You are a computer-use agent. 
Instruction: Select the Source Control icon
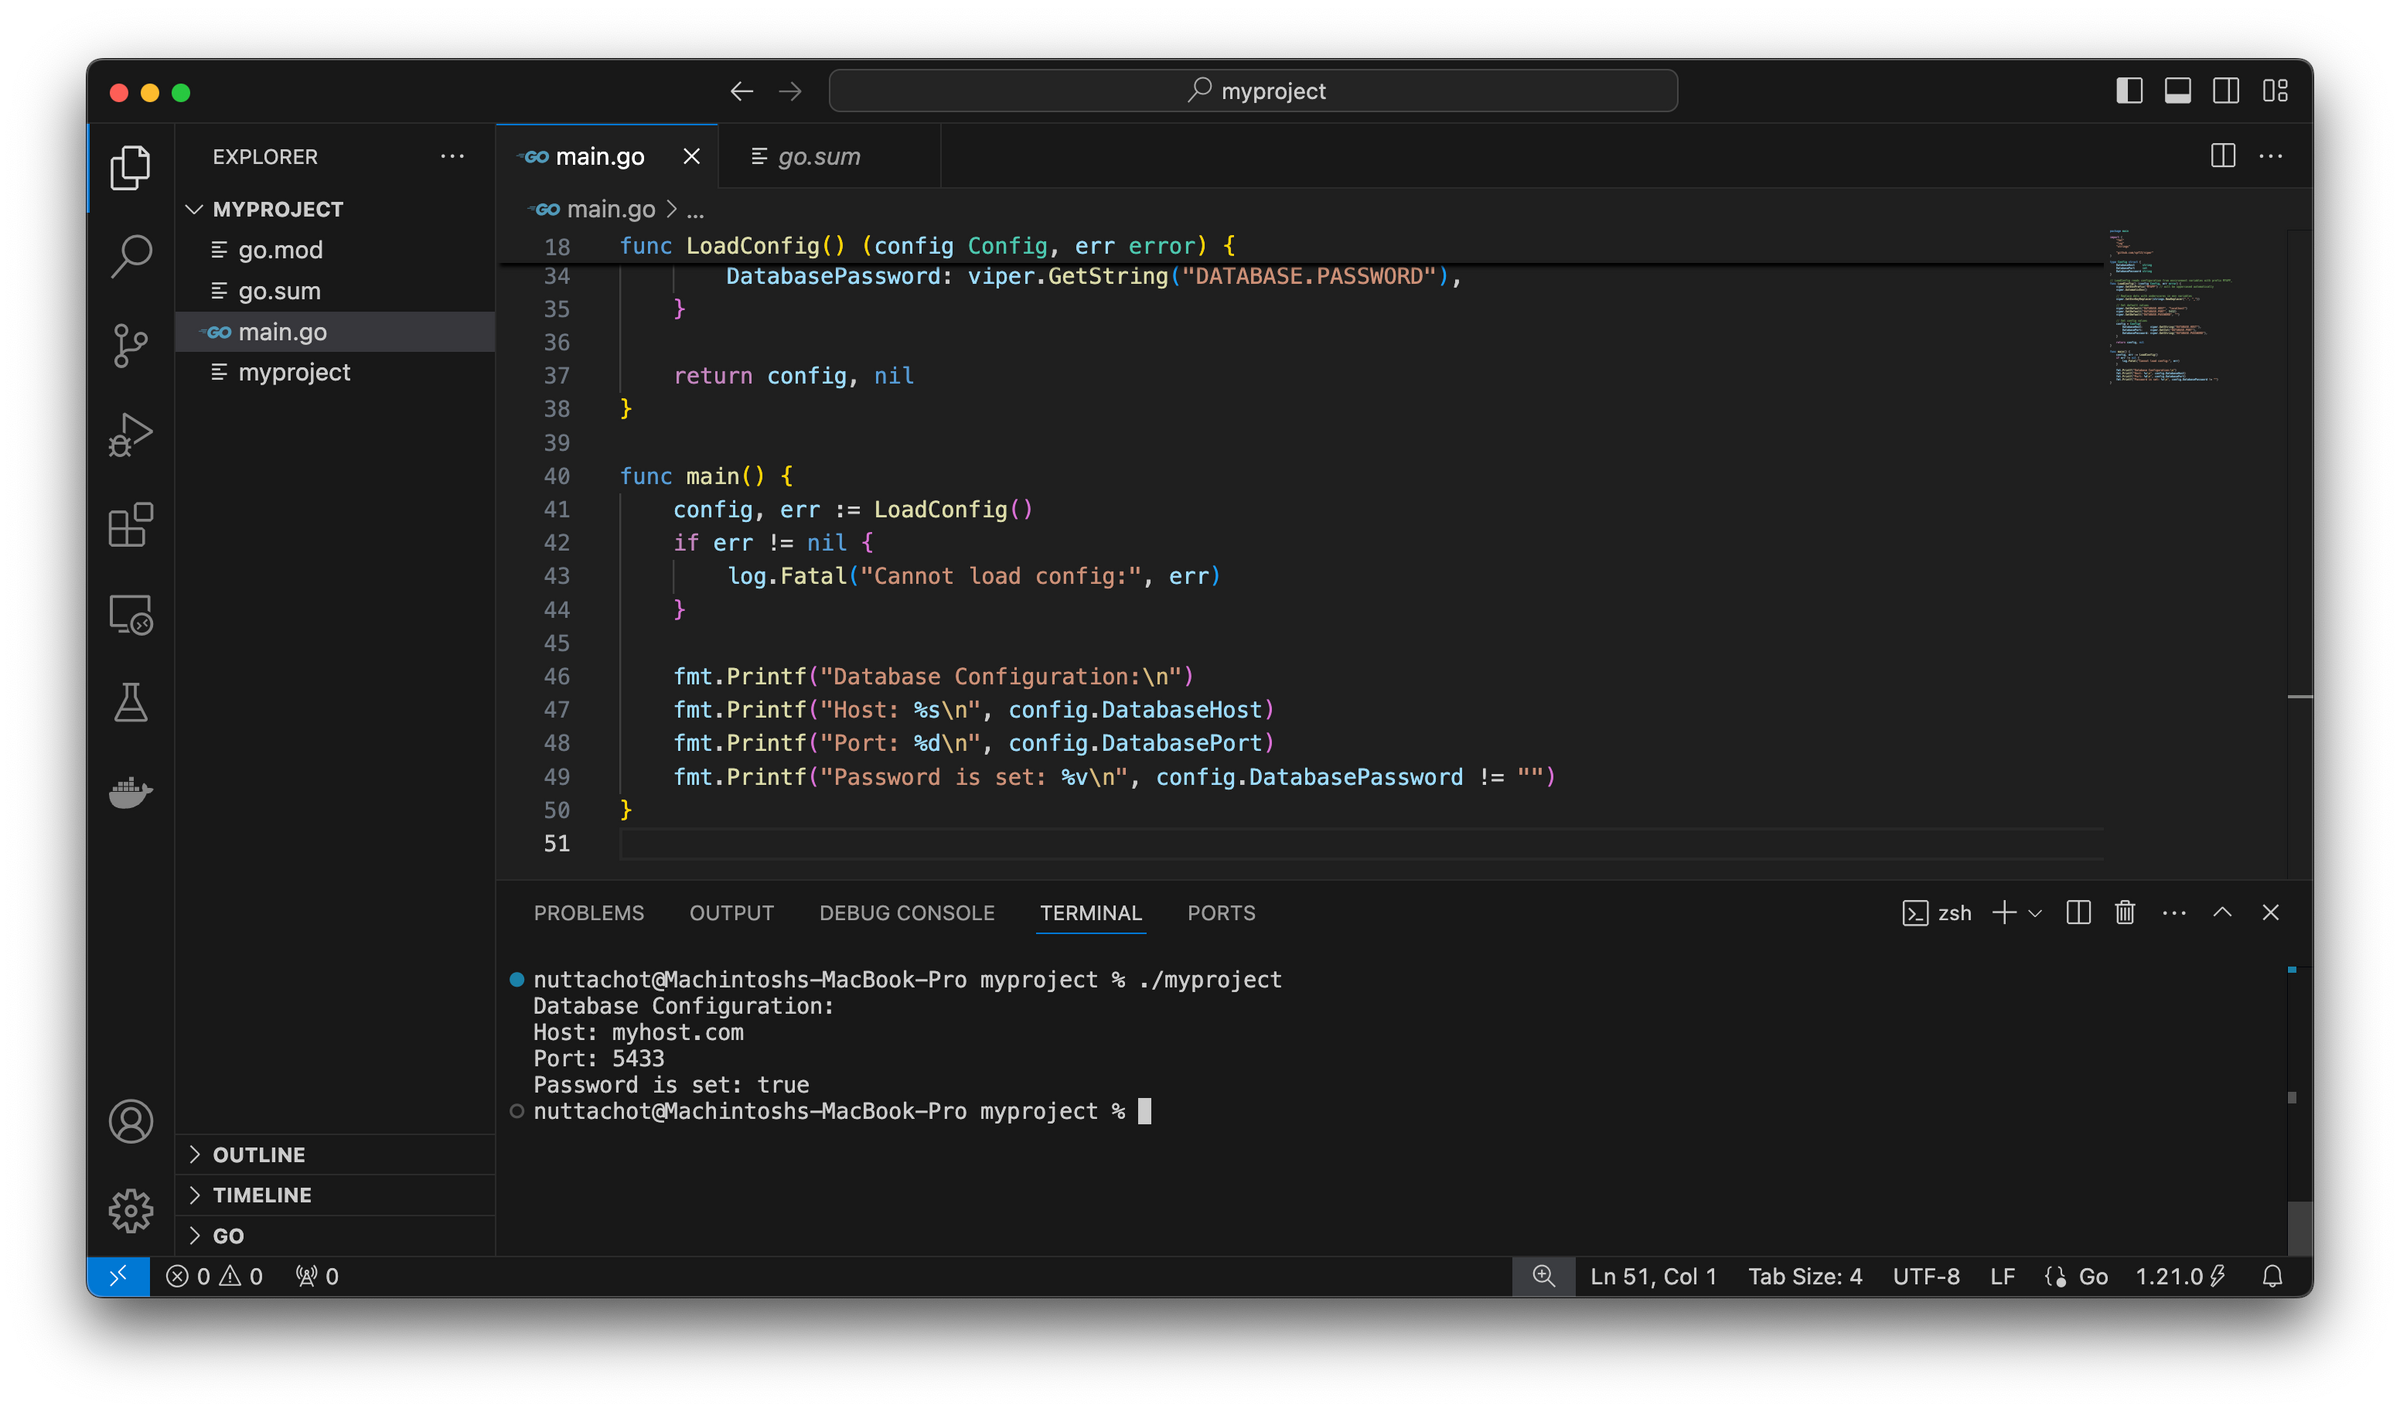click(x=131, y=345)
